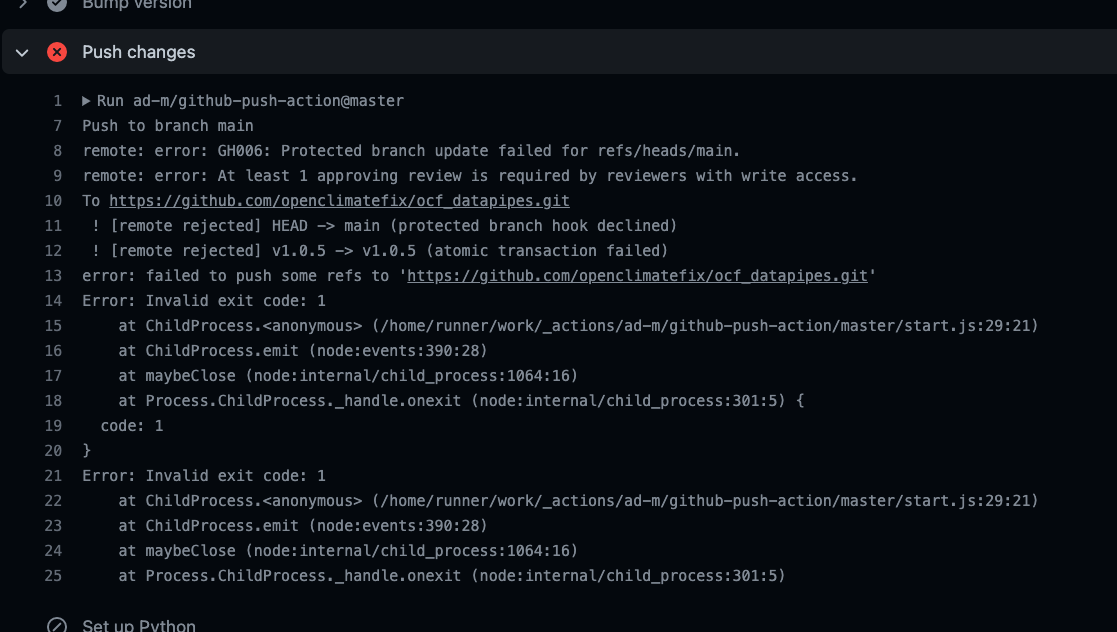Click the GH006 protected branch error line
The width and height of the screenshot is (1117, 632).
pyautogui.click(x=405, y=150)
